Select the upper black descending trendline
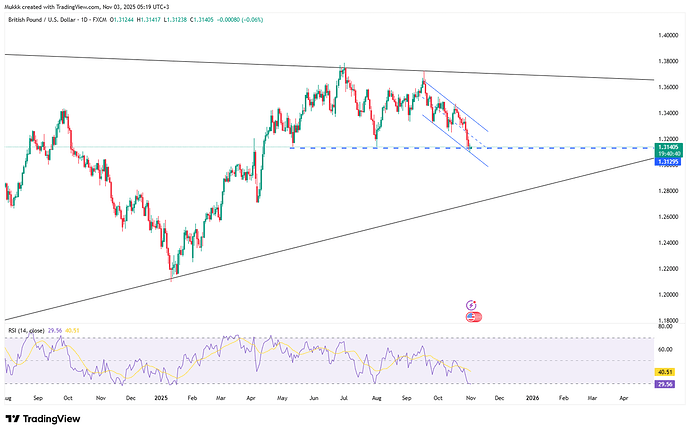Image resolution: width=690 pixels, height=433 pixels. (200, 61)
